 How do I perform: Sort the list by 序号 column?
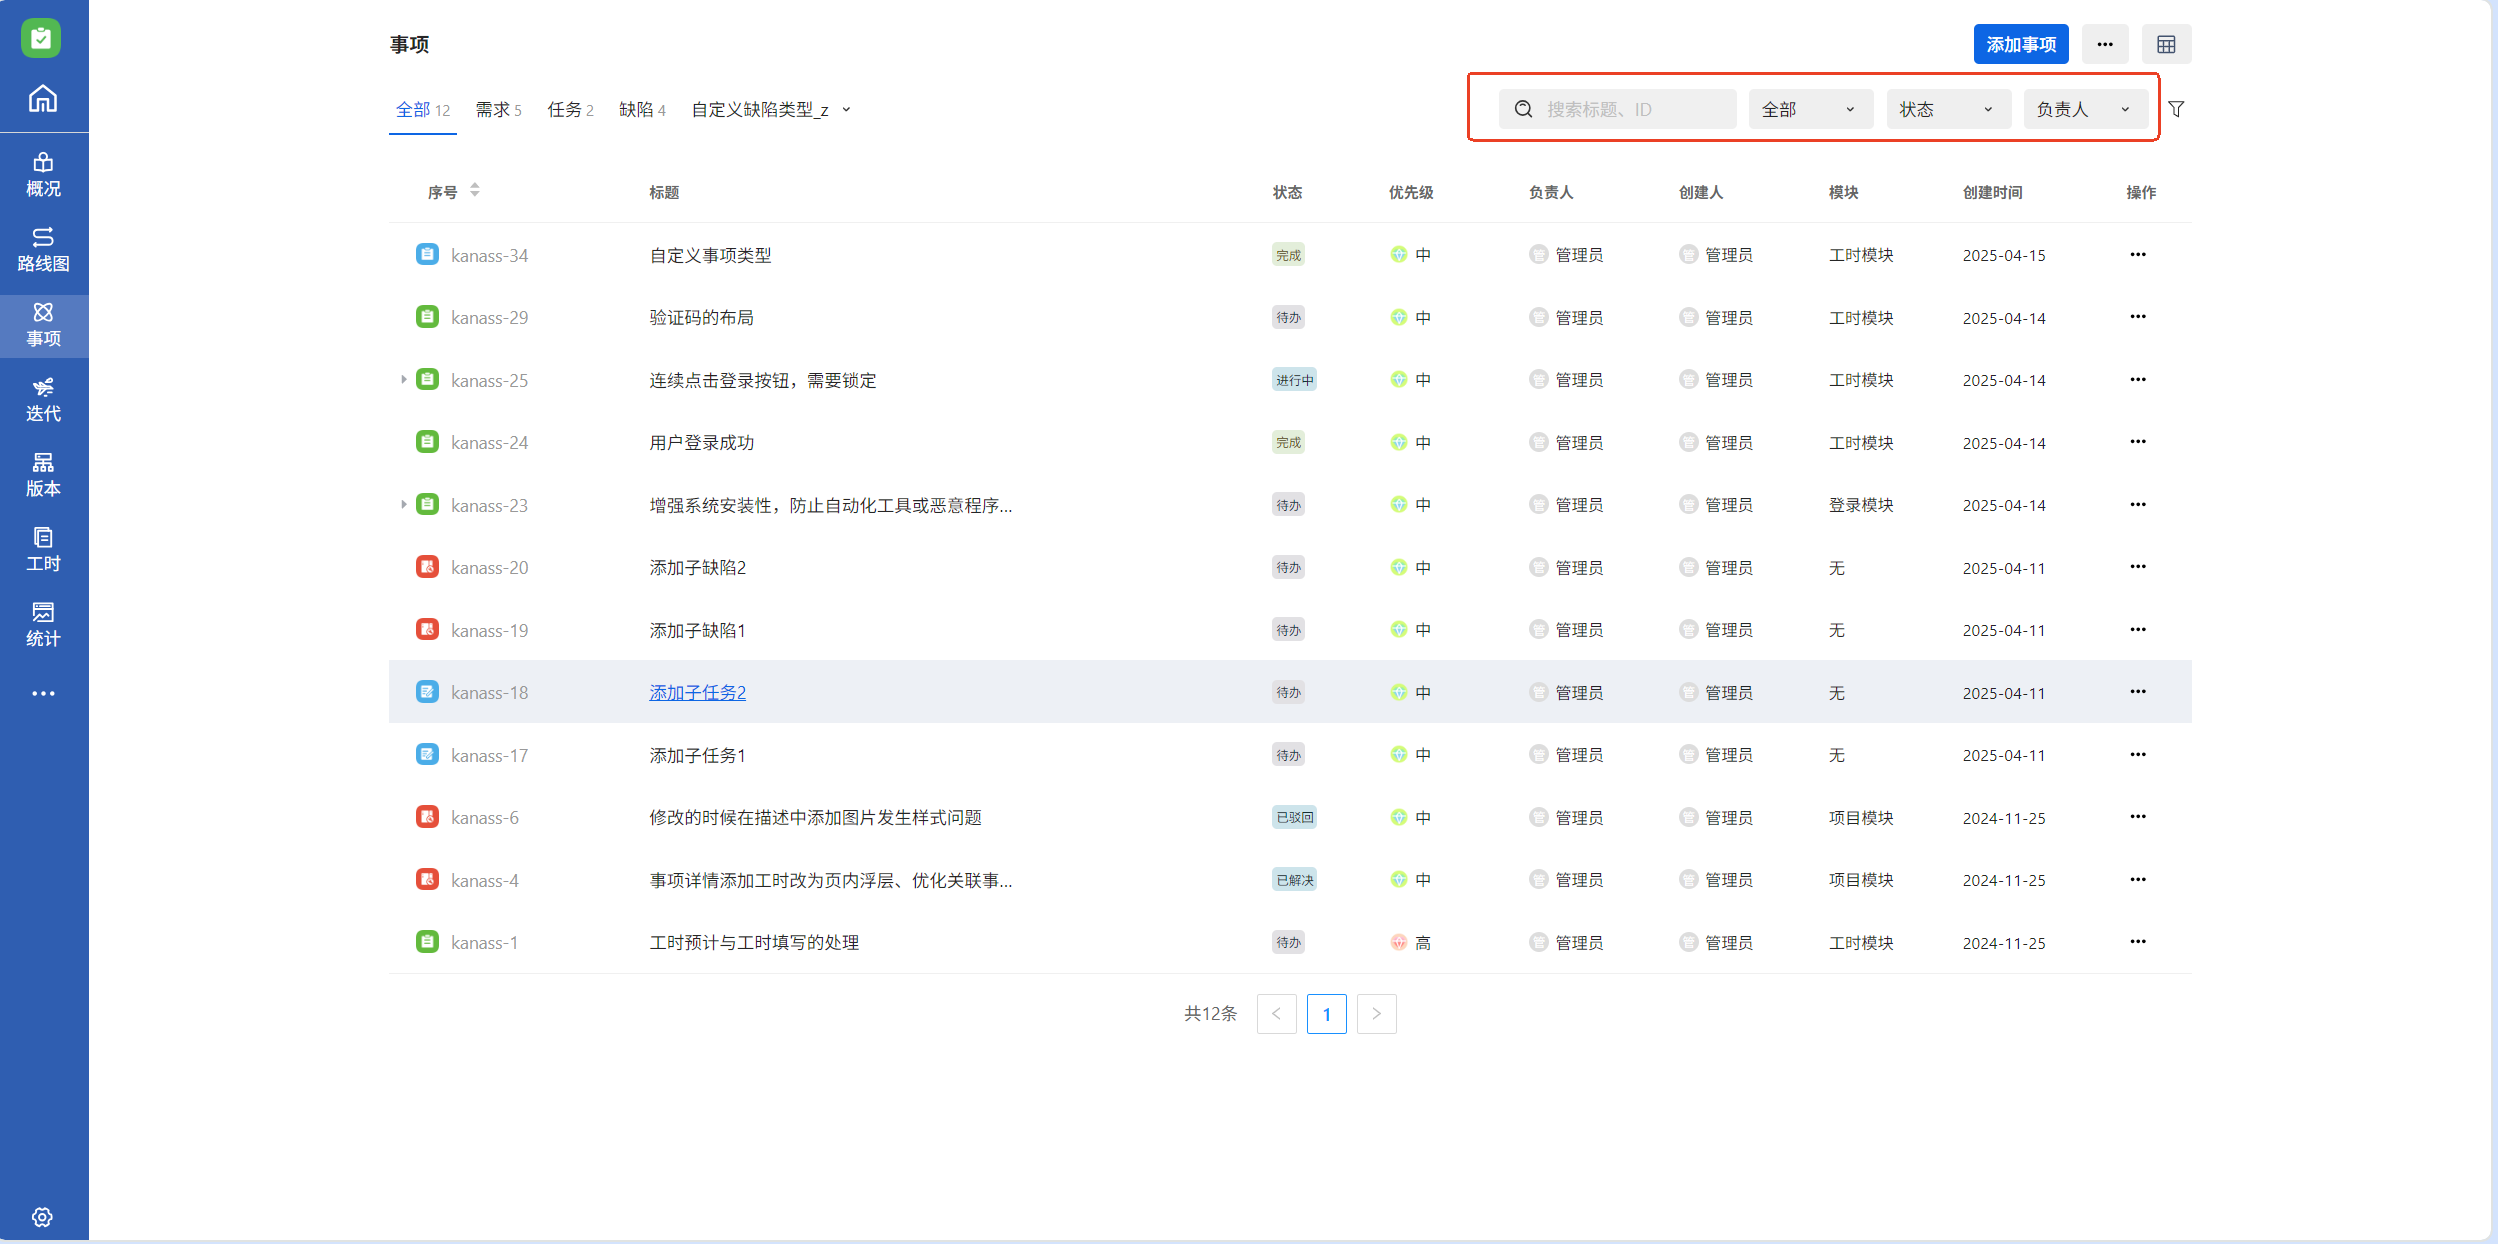(474, 190)
